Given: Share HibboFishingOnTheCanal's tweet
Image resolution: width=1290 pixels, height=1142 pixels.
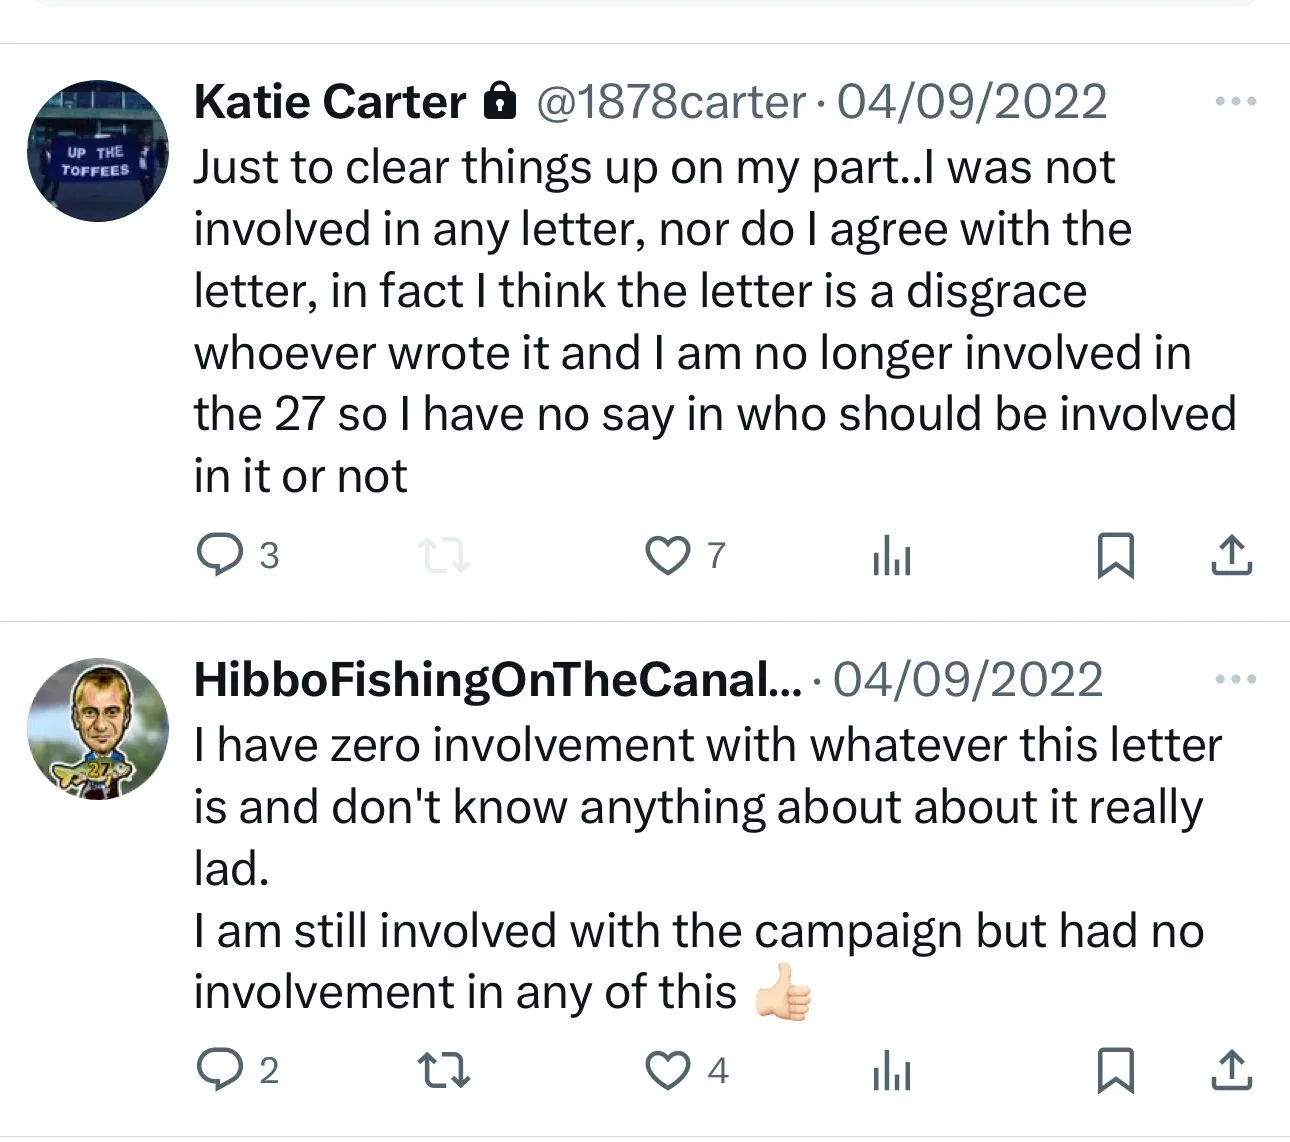Looking at the screenshot, I should pos(1231,1071).
